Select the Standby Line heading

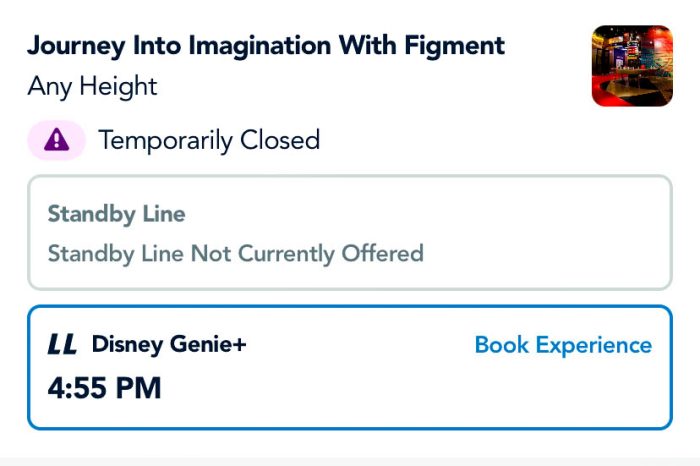click(x=116, y=214)
